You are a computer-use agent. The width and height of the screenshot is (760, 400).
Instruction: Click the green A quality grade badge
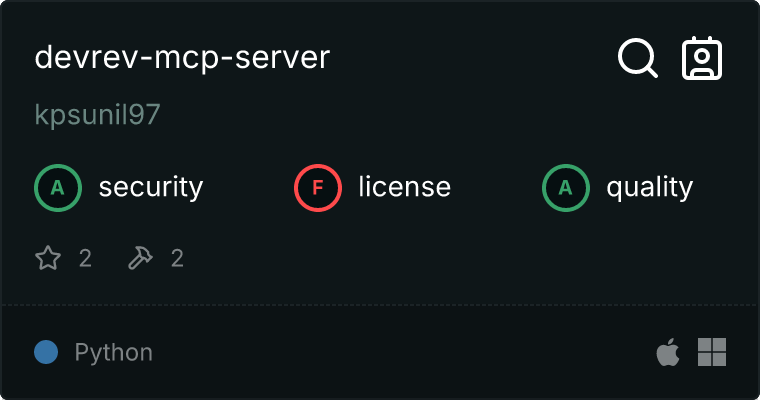point(565,187)
